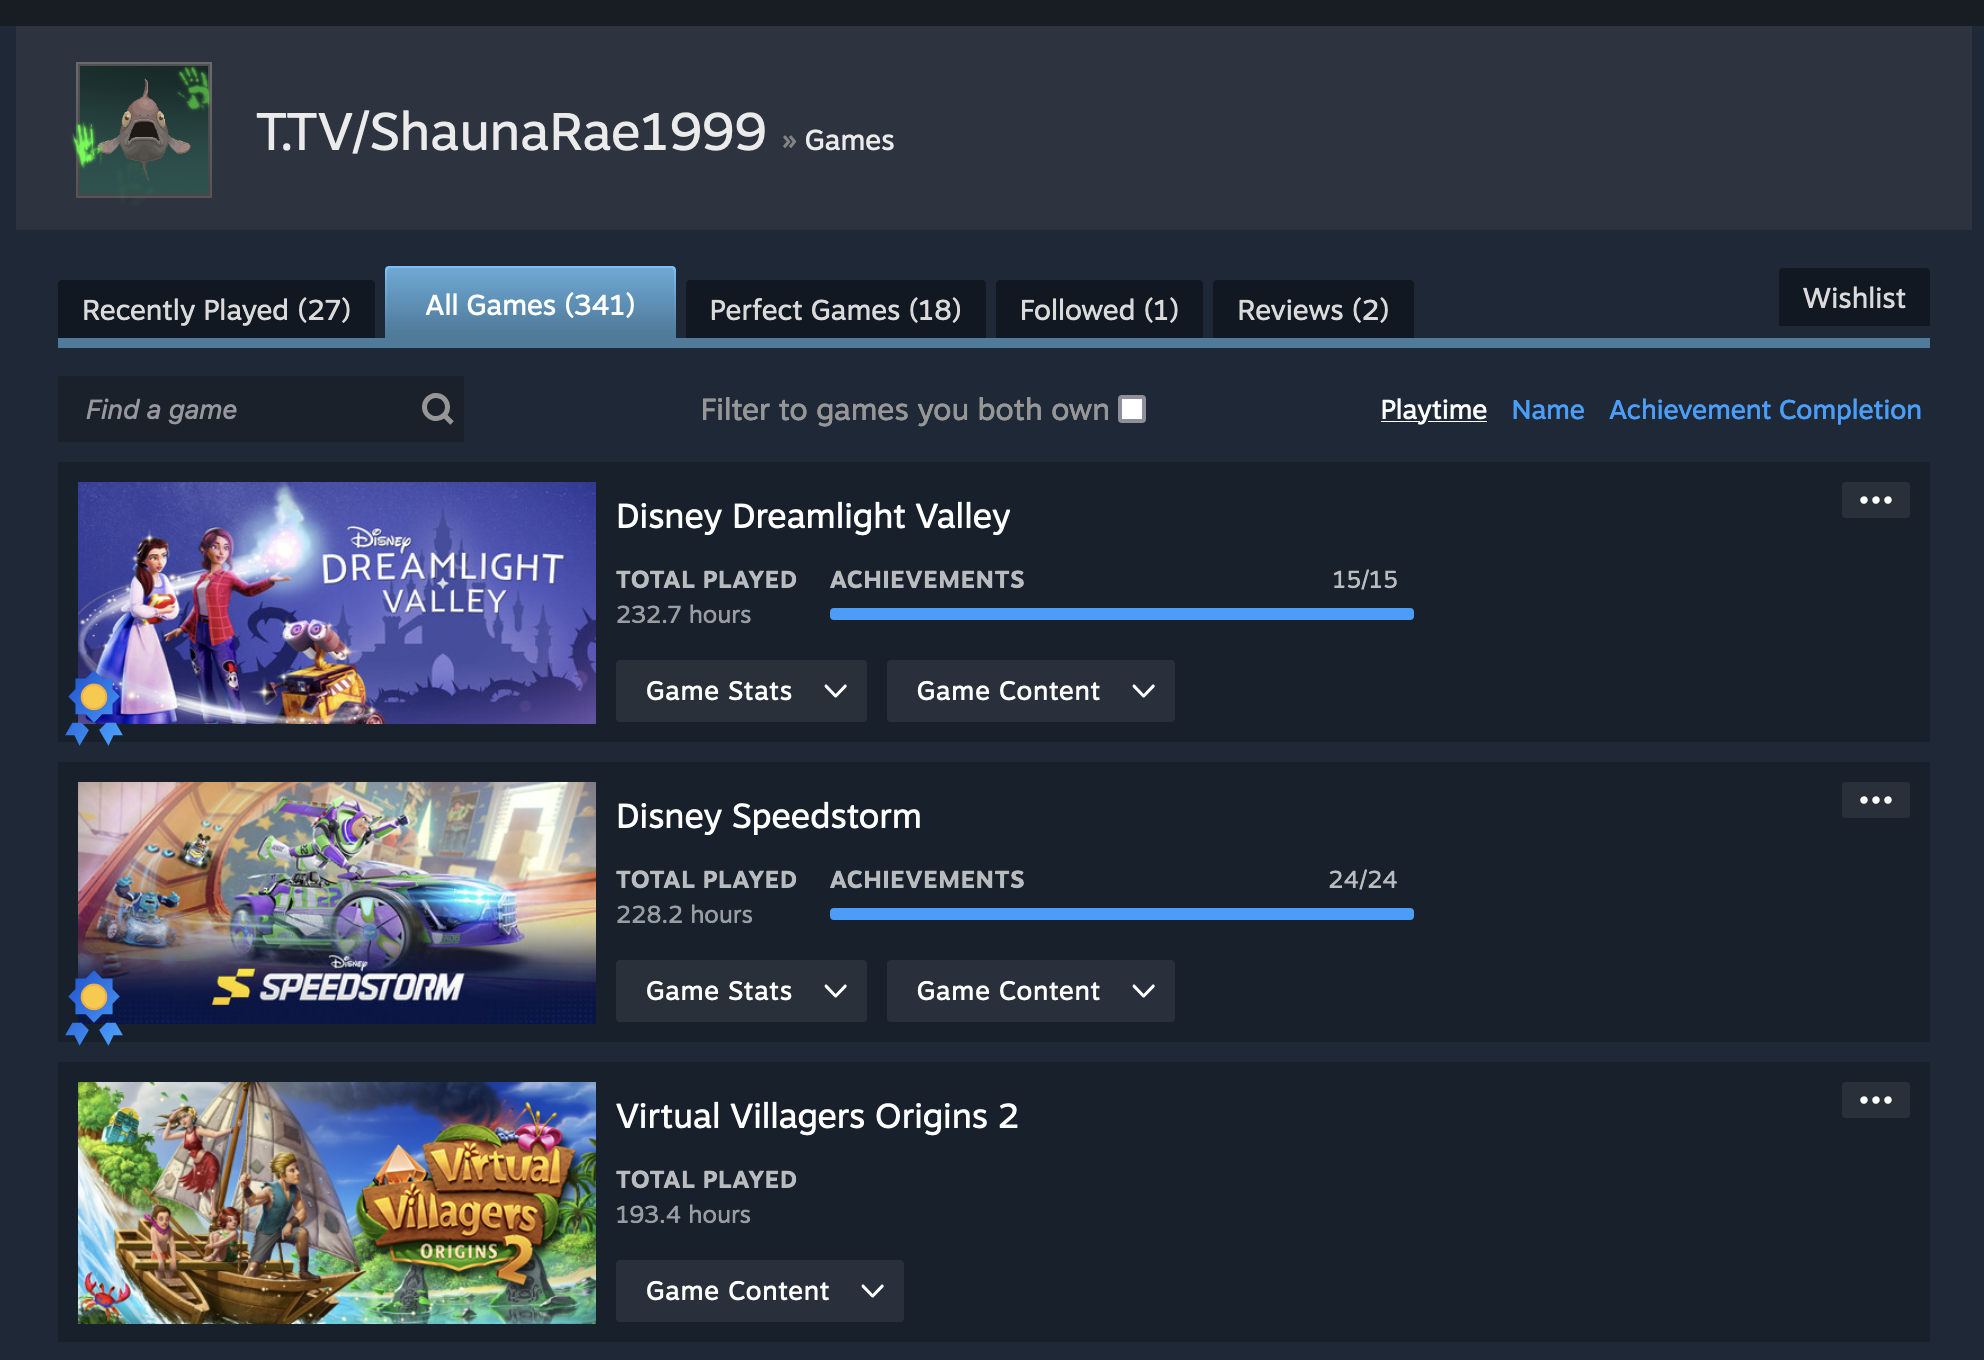
Task: Click the perfect-game ribbon badge on Dreamlight Valley
Action: (94, 708)
